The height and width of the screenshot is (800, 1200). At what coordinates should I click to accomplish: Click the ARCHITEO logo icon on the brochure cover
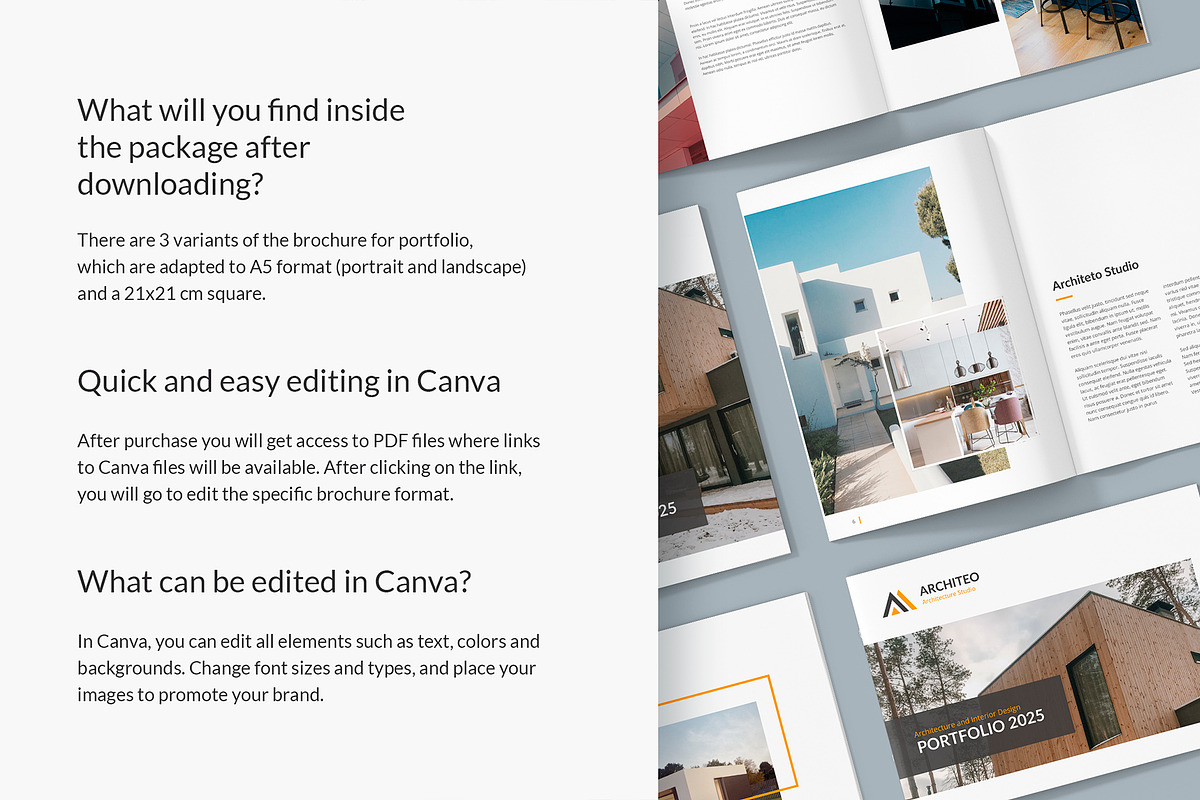tap(899, 604)
